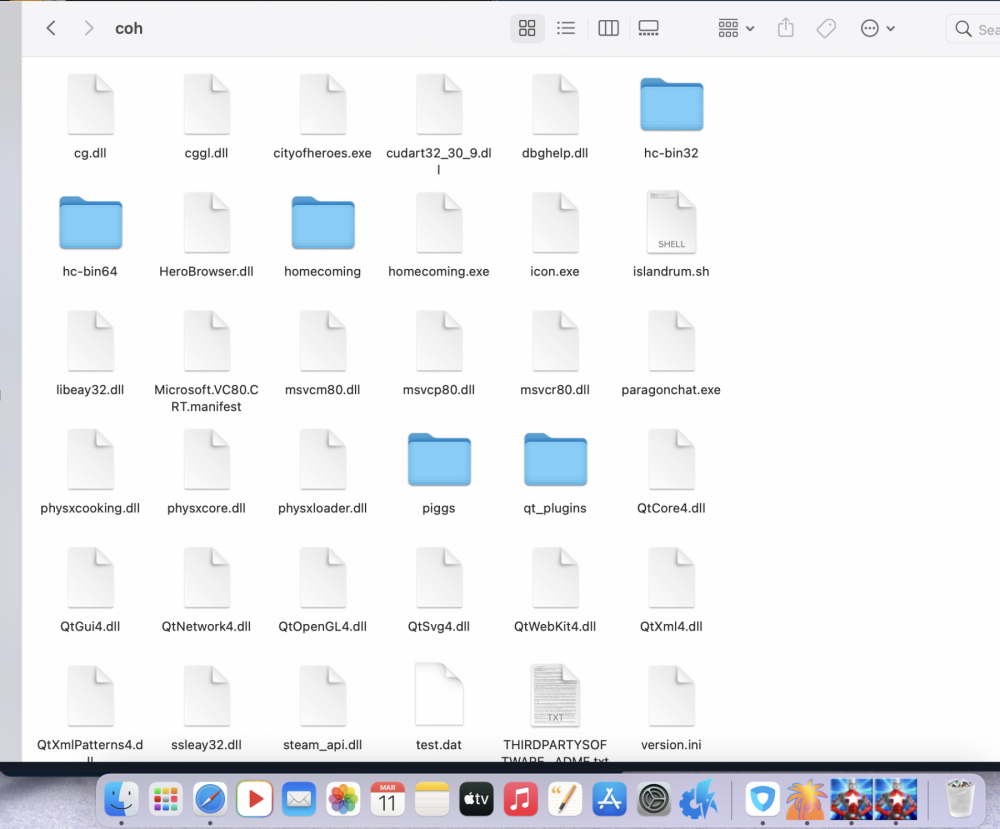Open the More actions ellipsis menu
1000x829 pixels.
click(x=877, y=29)
